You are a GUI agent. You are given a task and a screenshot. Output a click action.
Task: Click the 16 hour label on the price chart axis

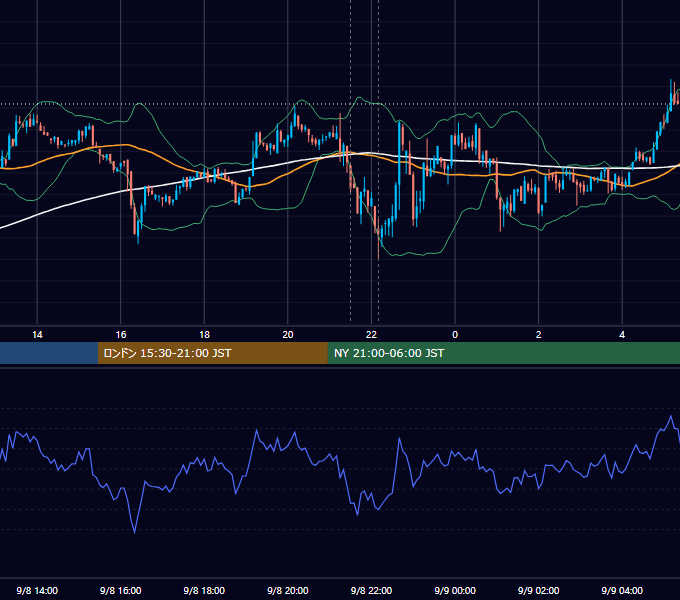(121, 335)
